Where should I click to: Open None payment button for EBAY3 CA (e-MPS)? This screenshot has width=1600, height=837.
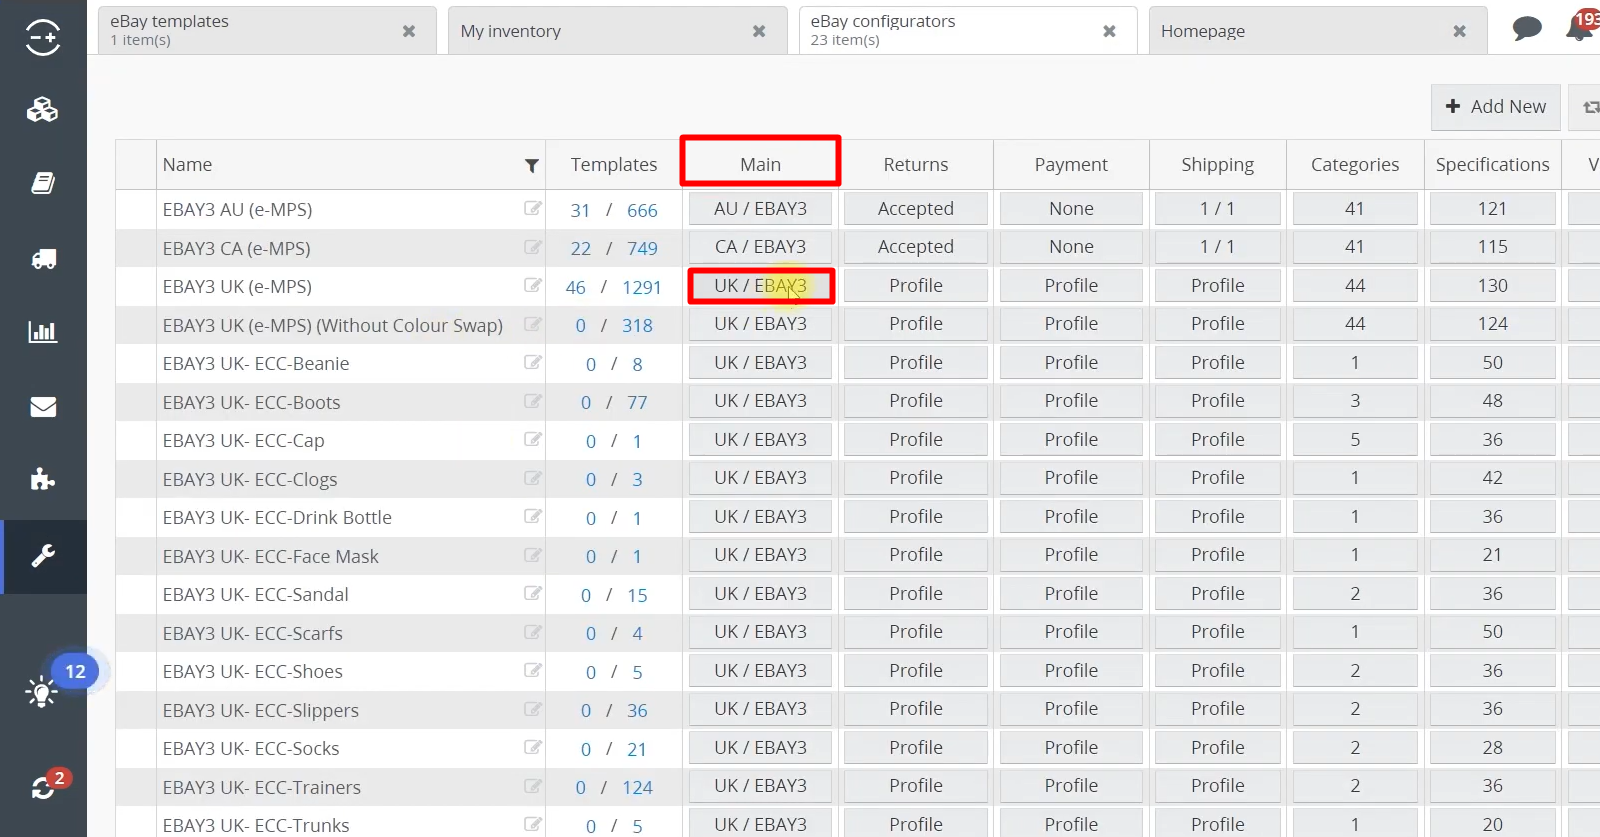[1071, 247]
